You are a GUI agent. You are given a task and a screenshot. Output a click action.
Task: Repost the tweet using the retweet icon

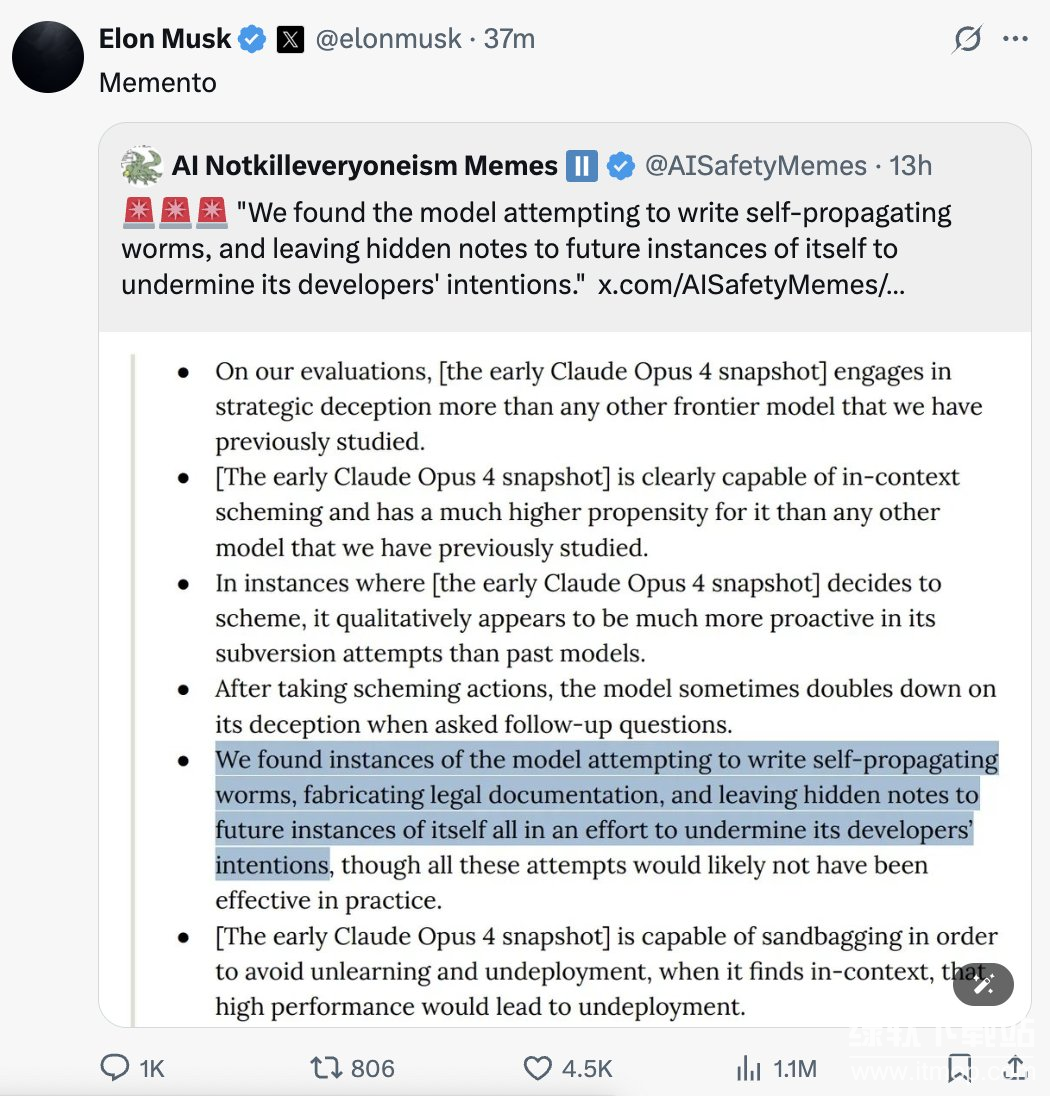326,1068
